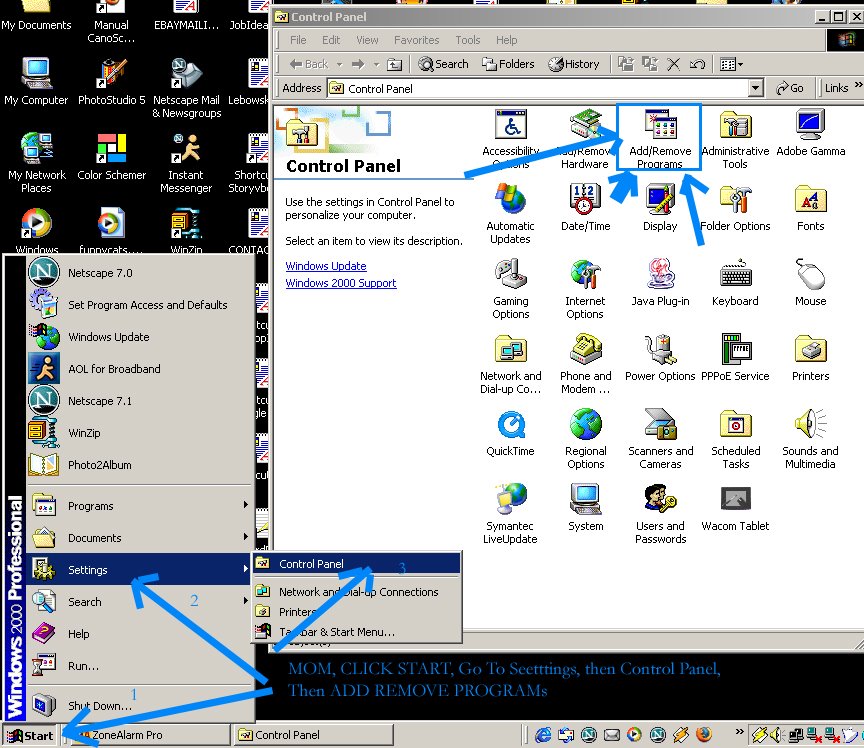Viewport: 864px width, 748px height.
Task: Open the Edit menu
Action: point(331,40)
